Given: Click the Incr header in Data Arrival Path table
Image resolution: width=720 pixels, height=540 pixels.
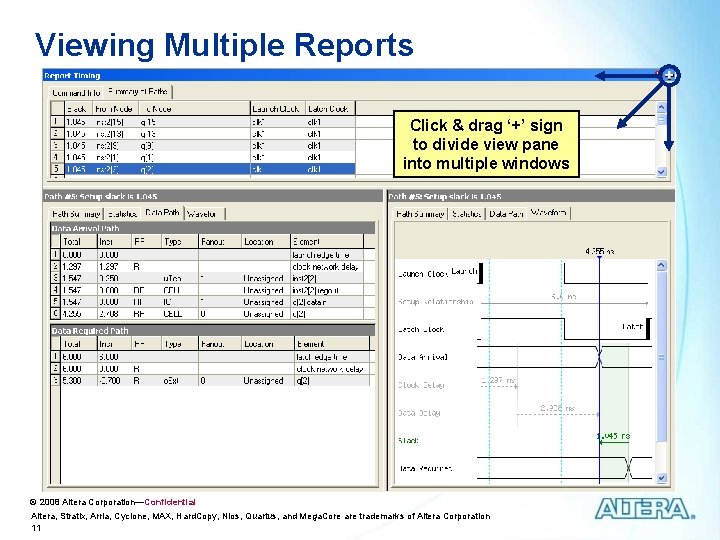Looking at the screenshot, I should tap(115, 242).
